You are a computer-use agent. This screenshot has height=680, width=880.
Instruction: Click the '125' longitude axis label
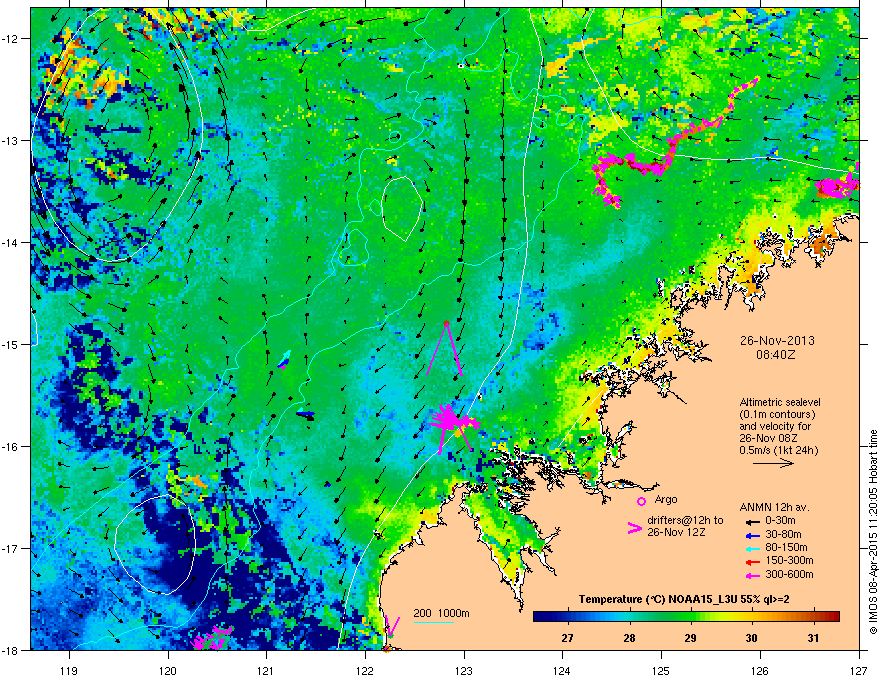[x=661, y=670]
